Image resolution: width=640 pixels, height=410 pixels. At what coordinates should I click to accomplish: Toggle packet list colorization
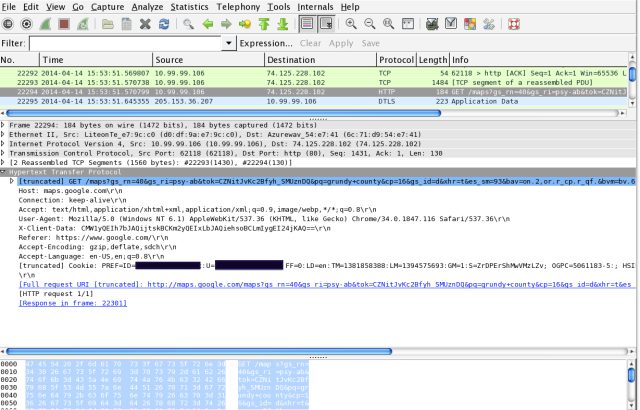[307, 24]
